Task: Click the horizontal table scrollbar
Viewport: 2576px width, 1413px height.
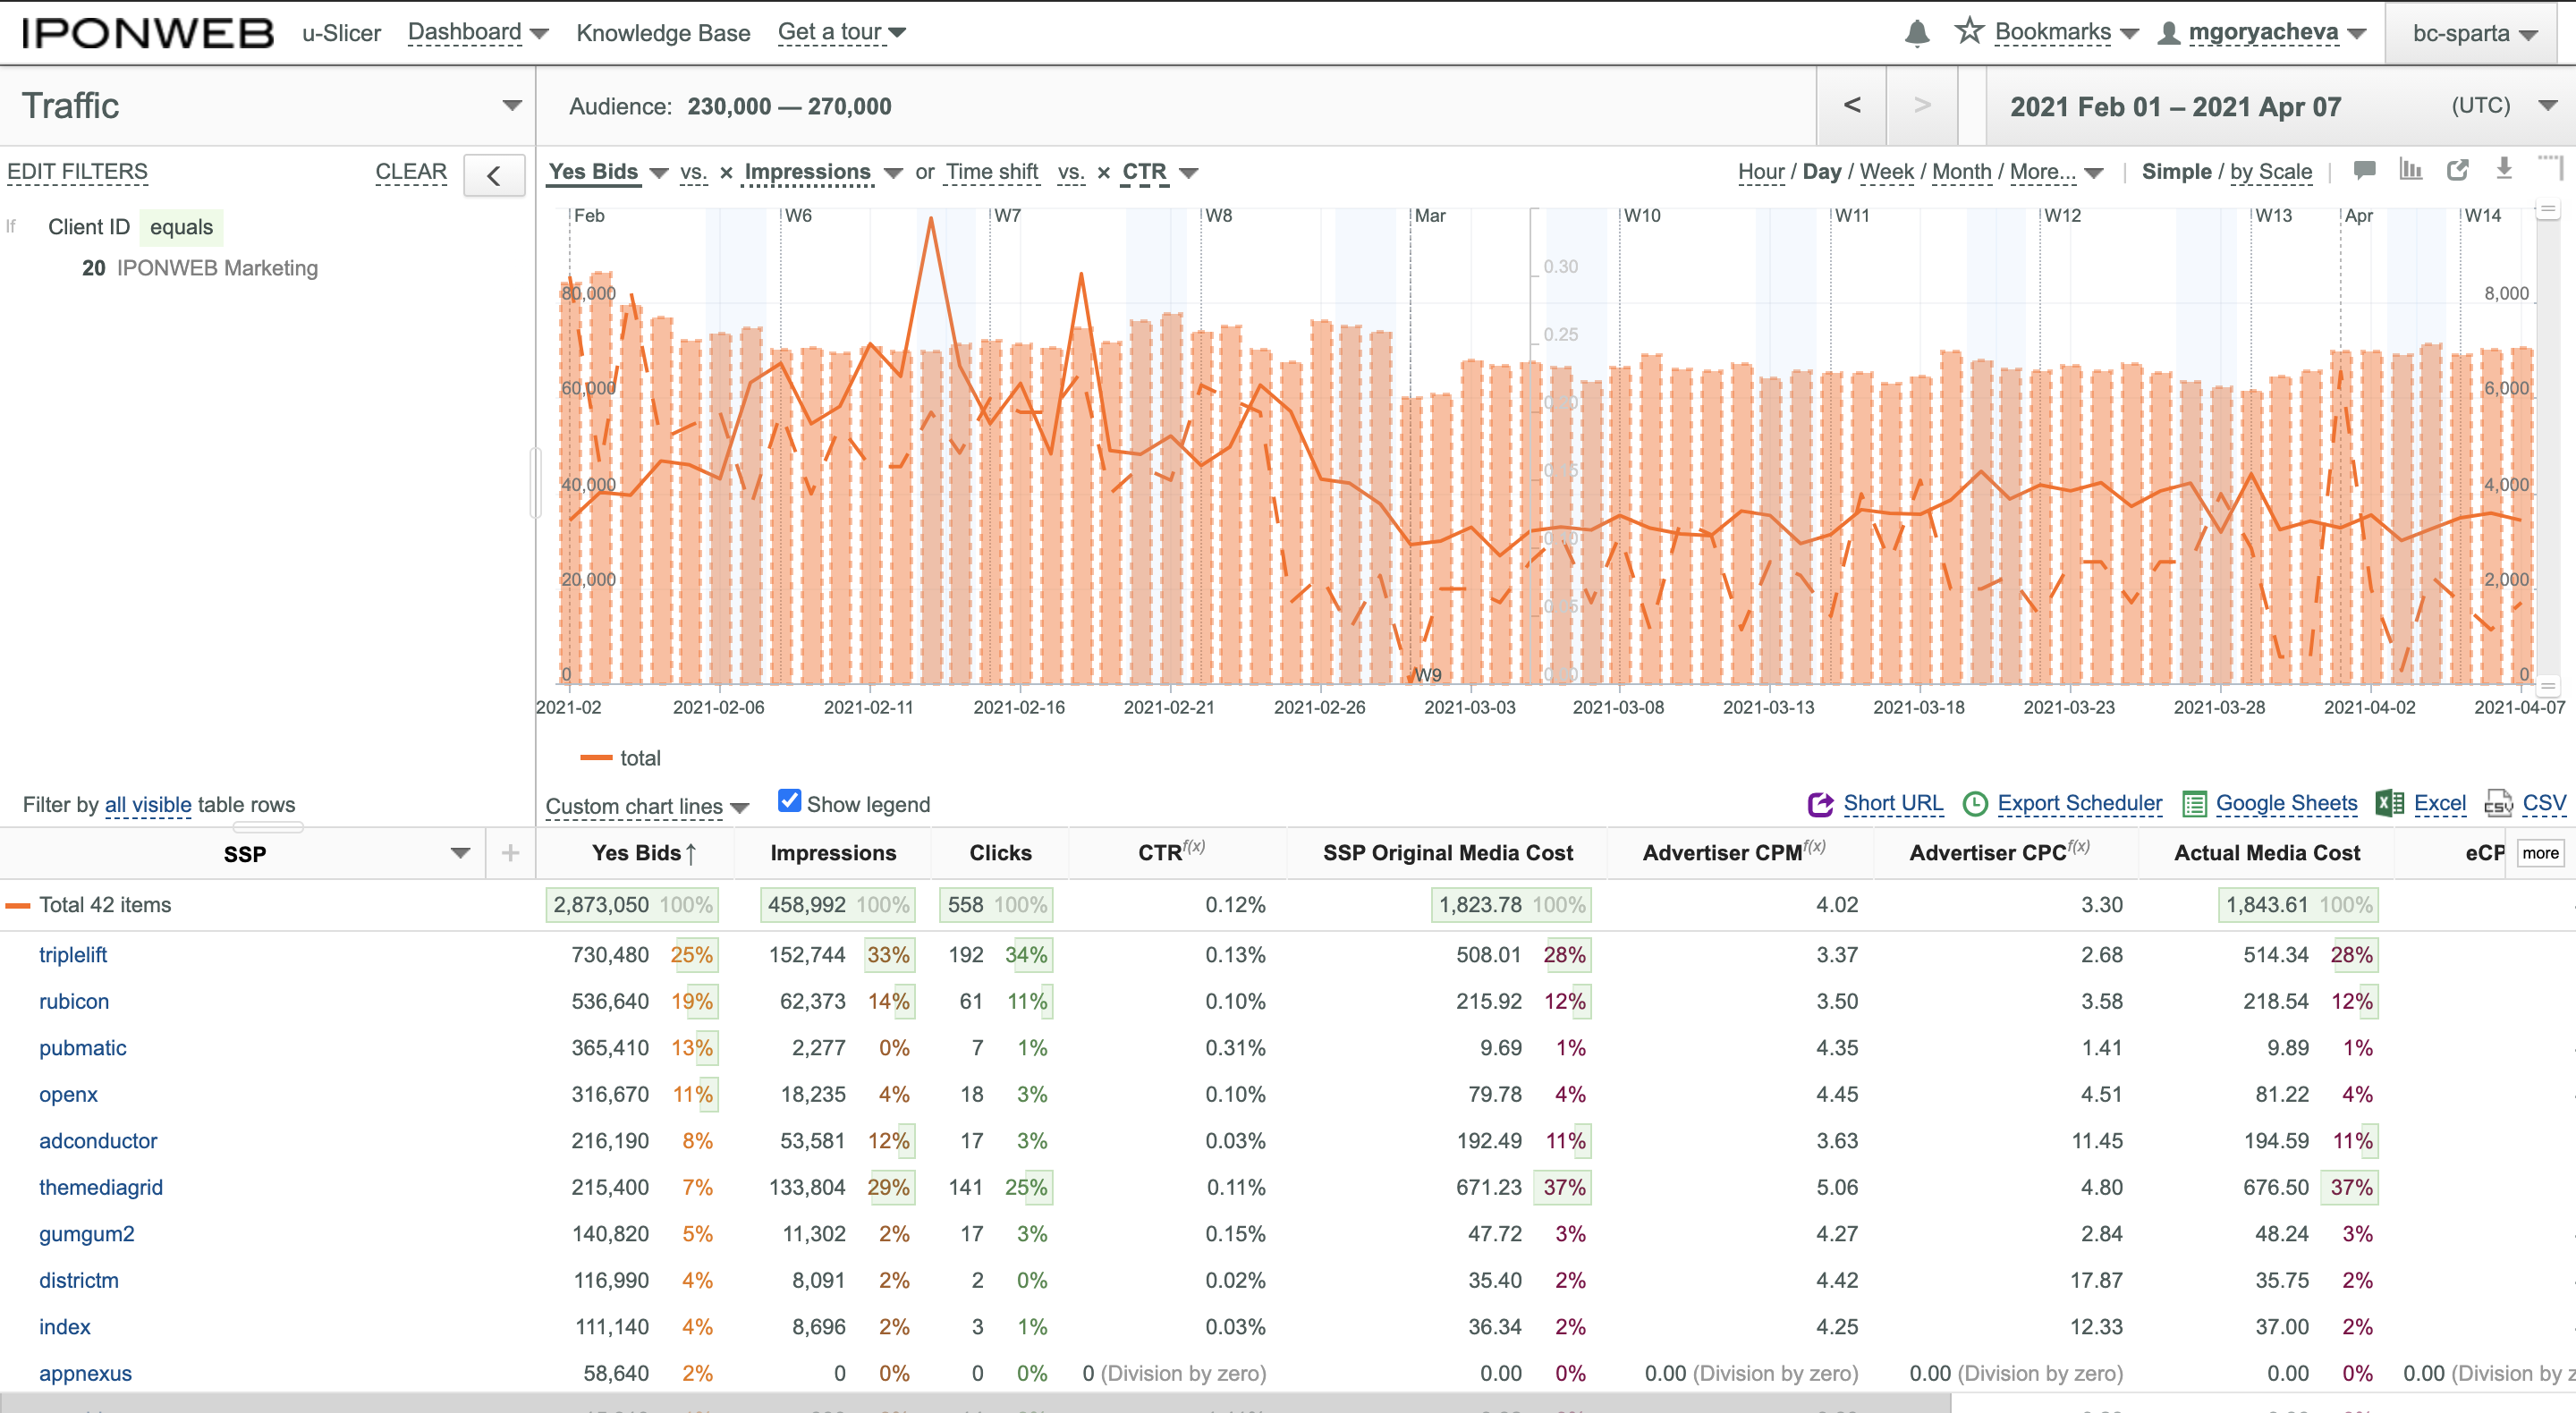Action: (975, 1402)
